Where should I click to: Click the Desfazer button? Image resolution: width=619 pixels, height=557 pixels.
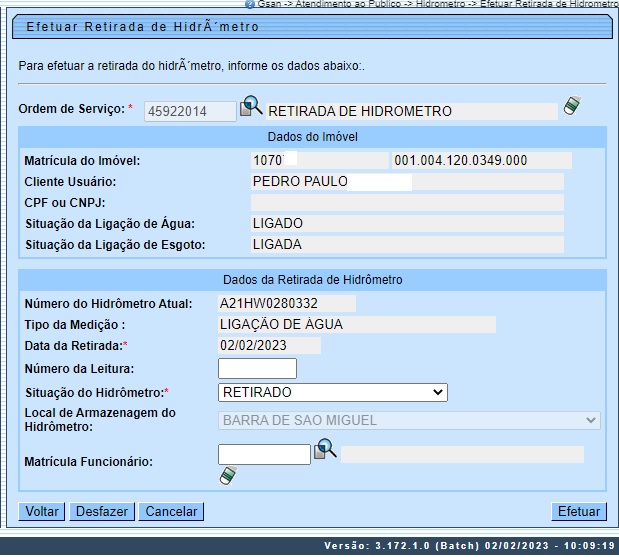pyautogui.click(x=102, y=511)
